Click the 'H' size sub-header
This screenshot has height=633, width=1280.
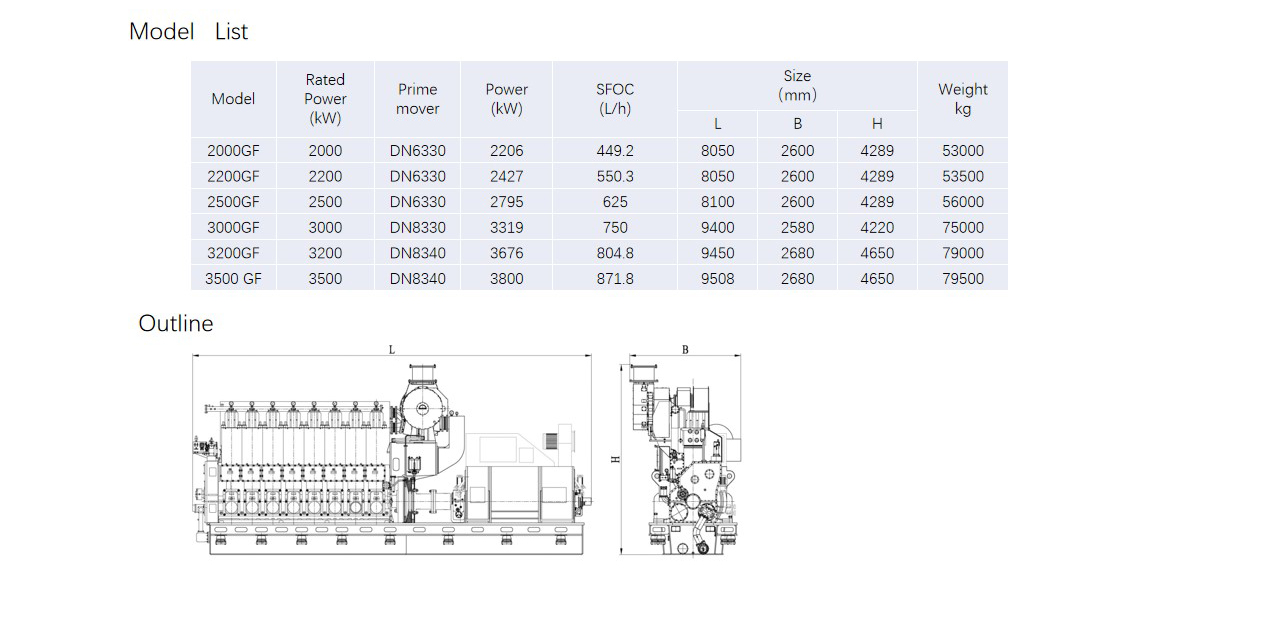877,124
